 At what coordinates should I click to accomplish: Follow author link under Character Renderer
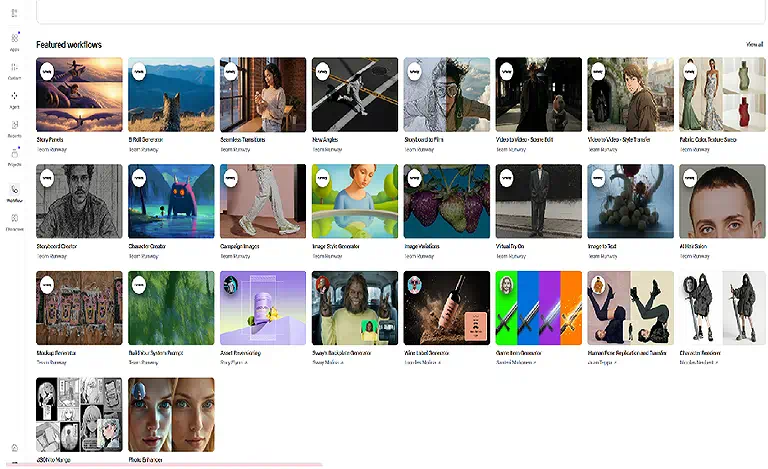click(x=699, y=363)
